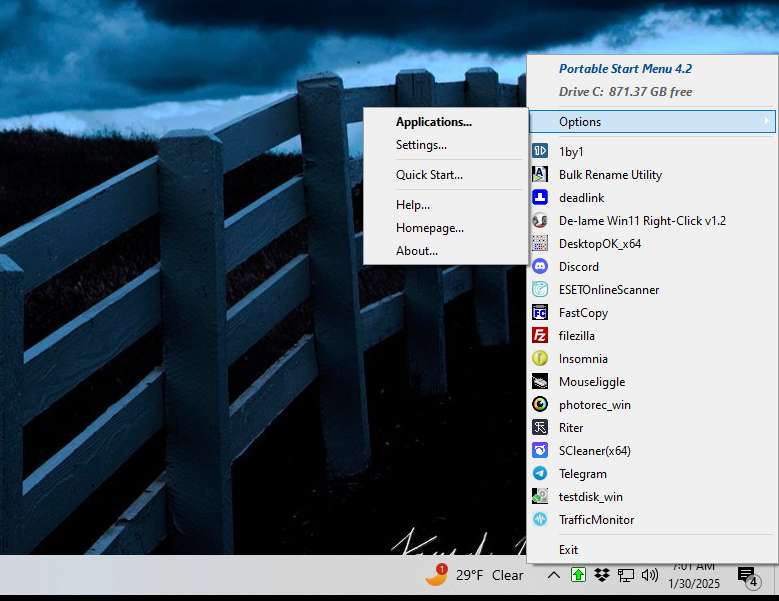Click the Riter app icon
The height and width of the screenshot is (601, 779).
point(540,427)
